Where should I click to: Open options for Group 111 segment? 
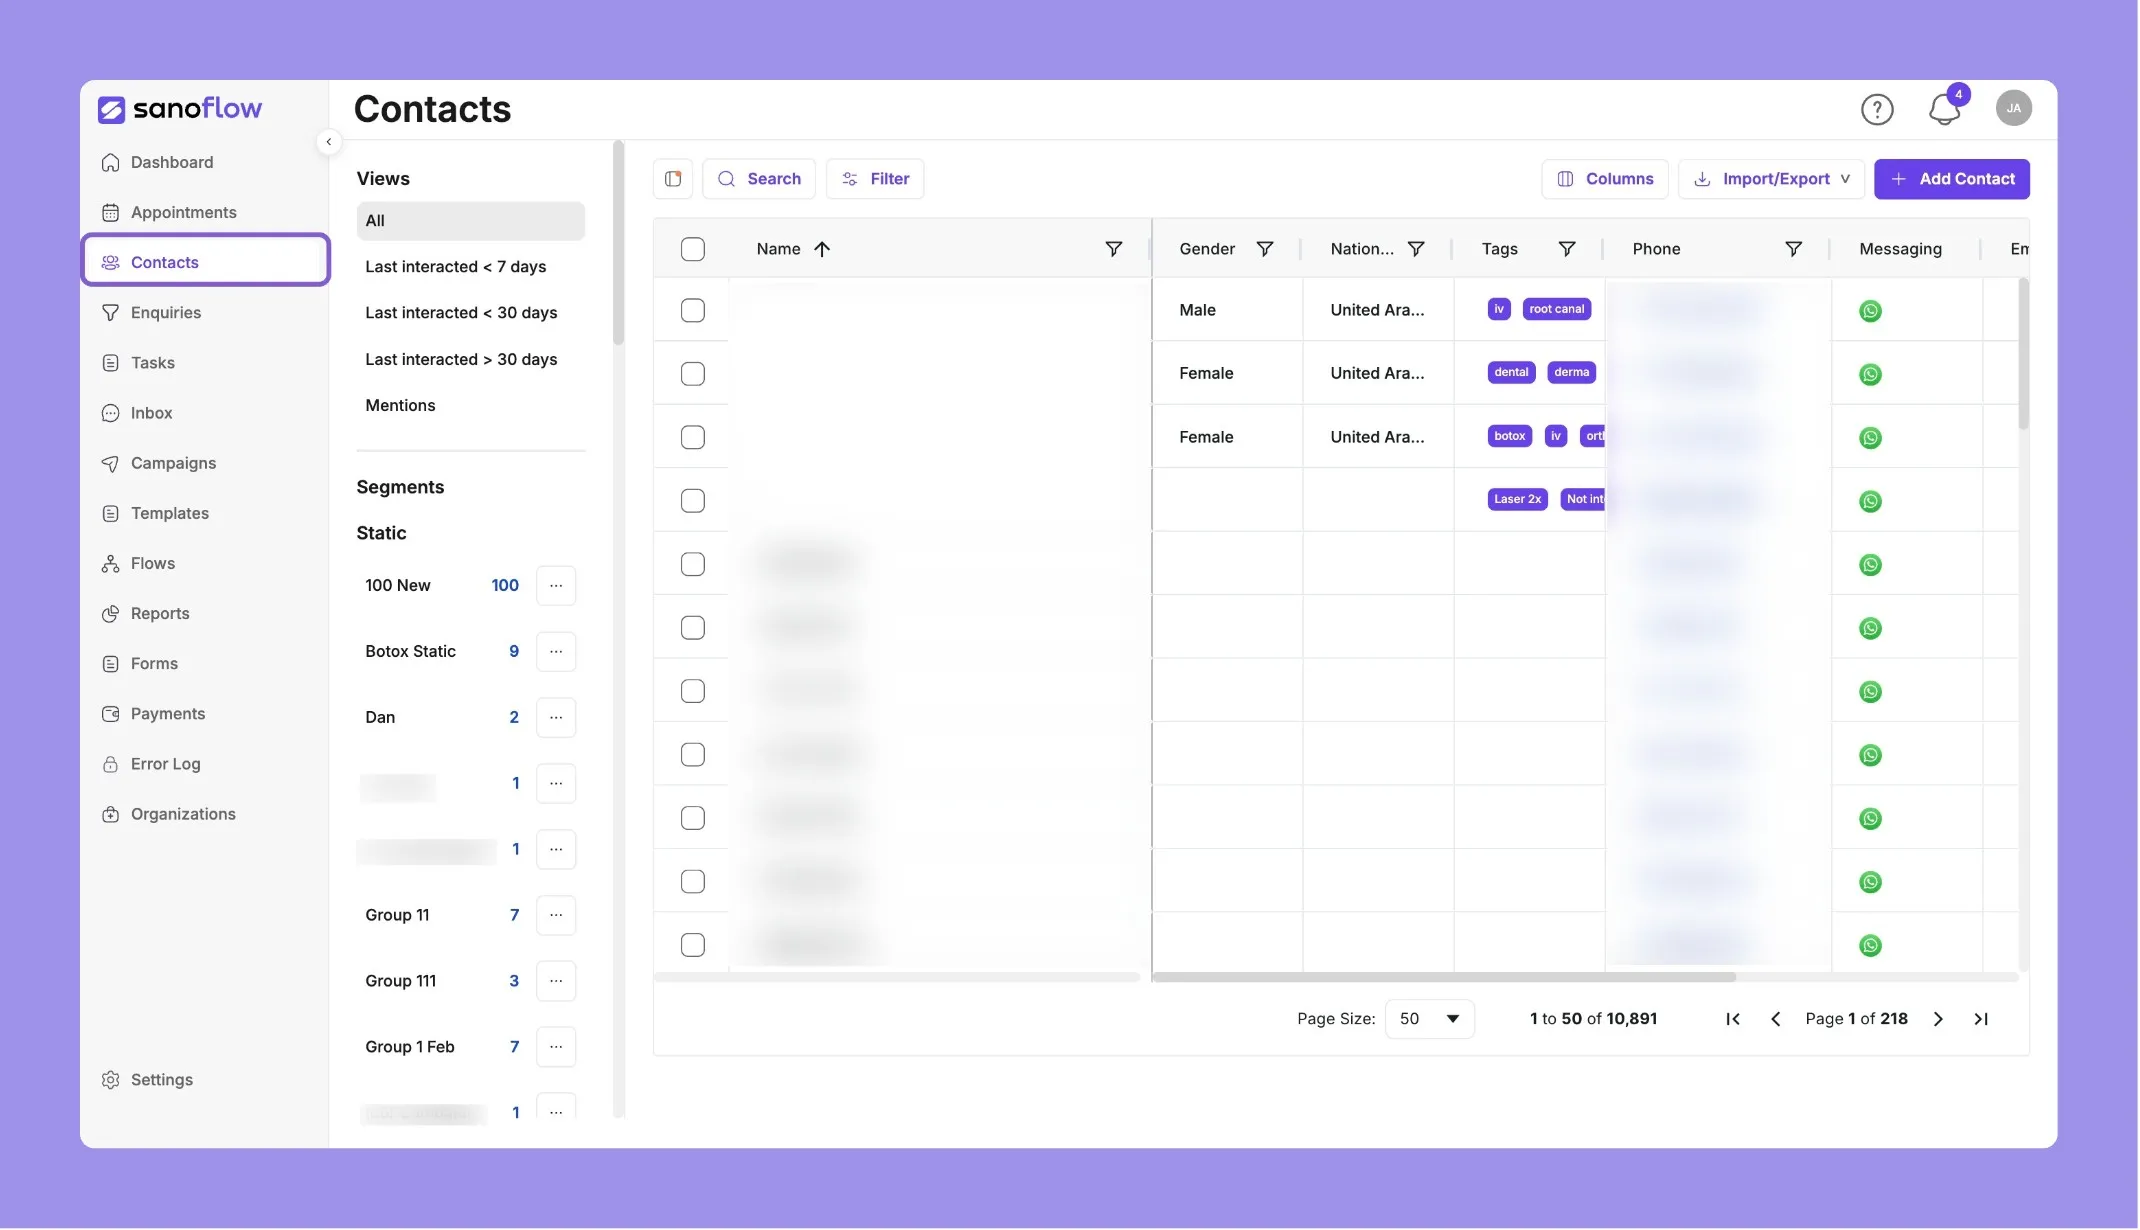coord(556,982)
